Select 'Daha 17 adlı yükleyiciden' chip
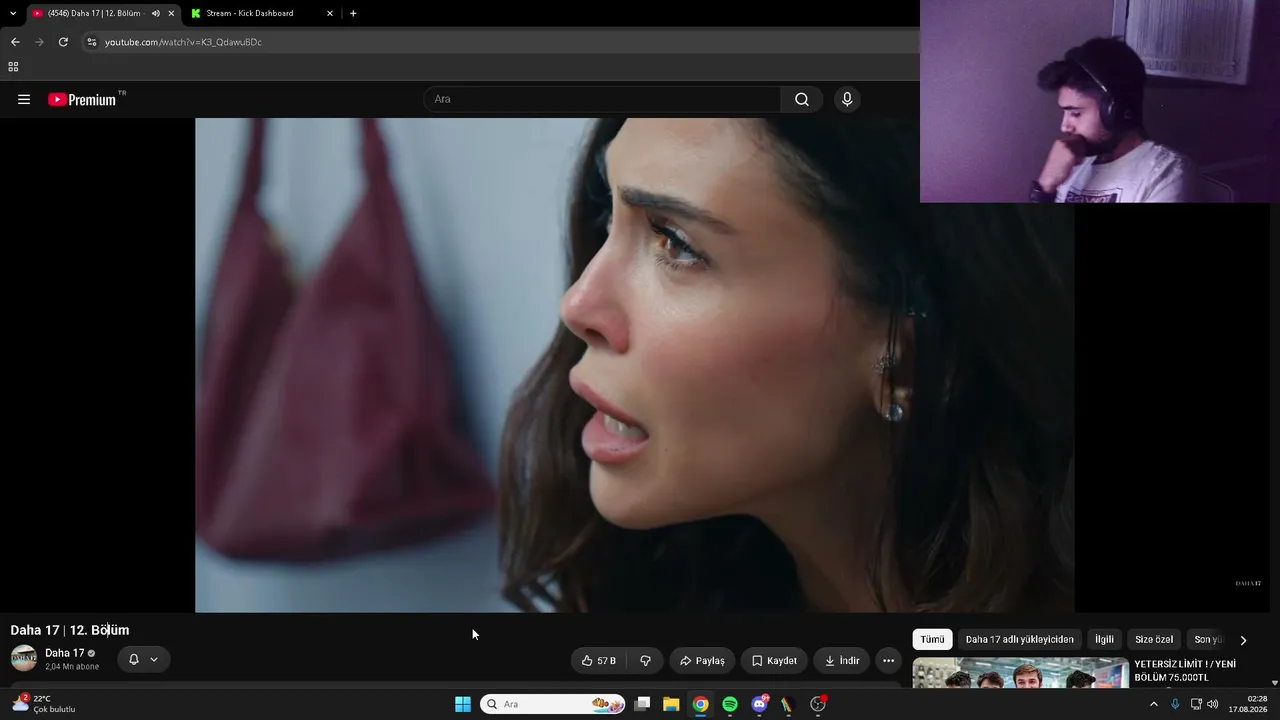 pos(1020,639)
